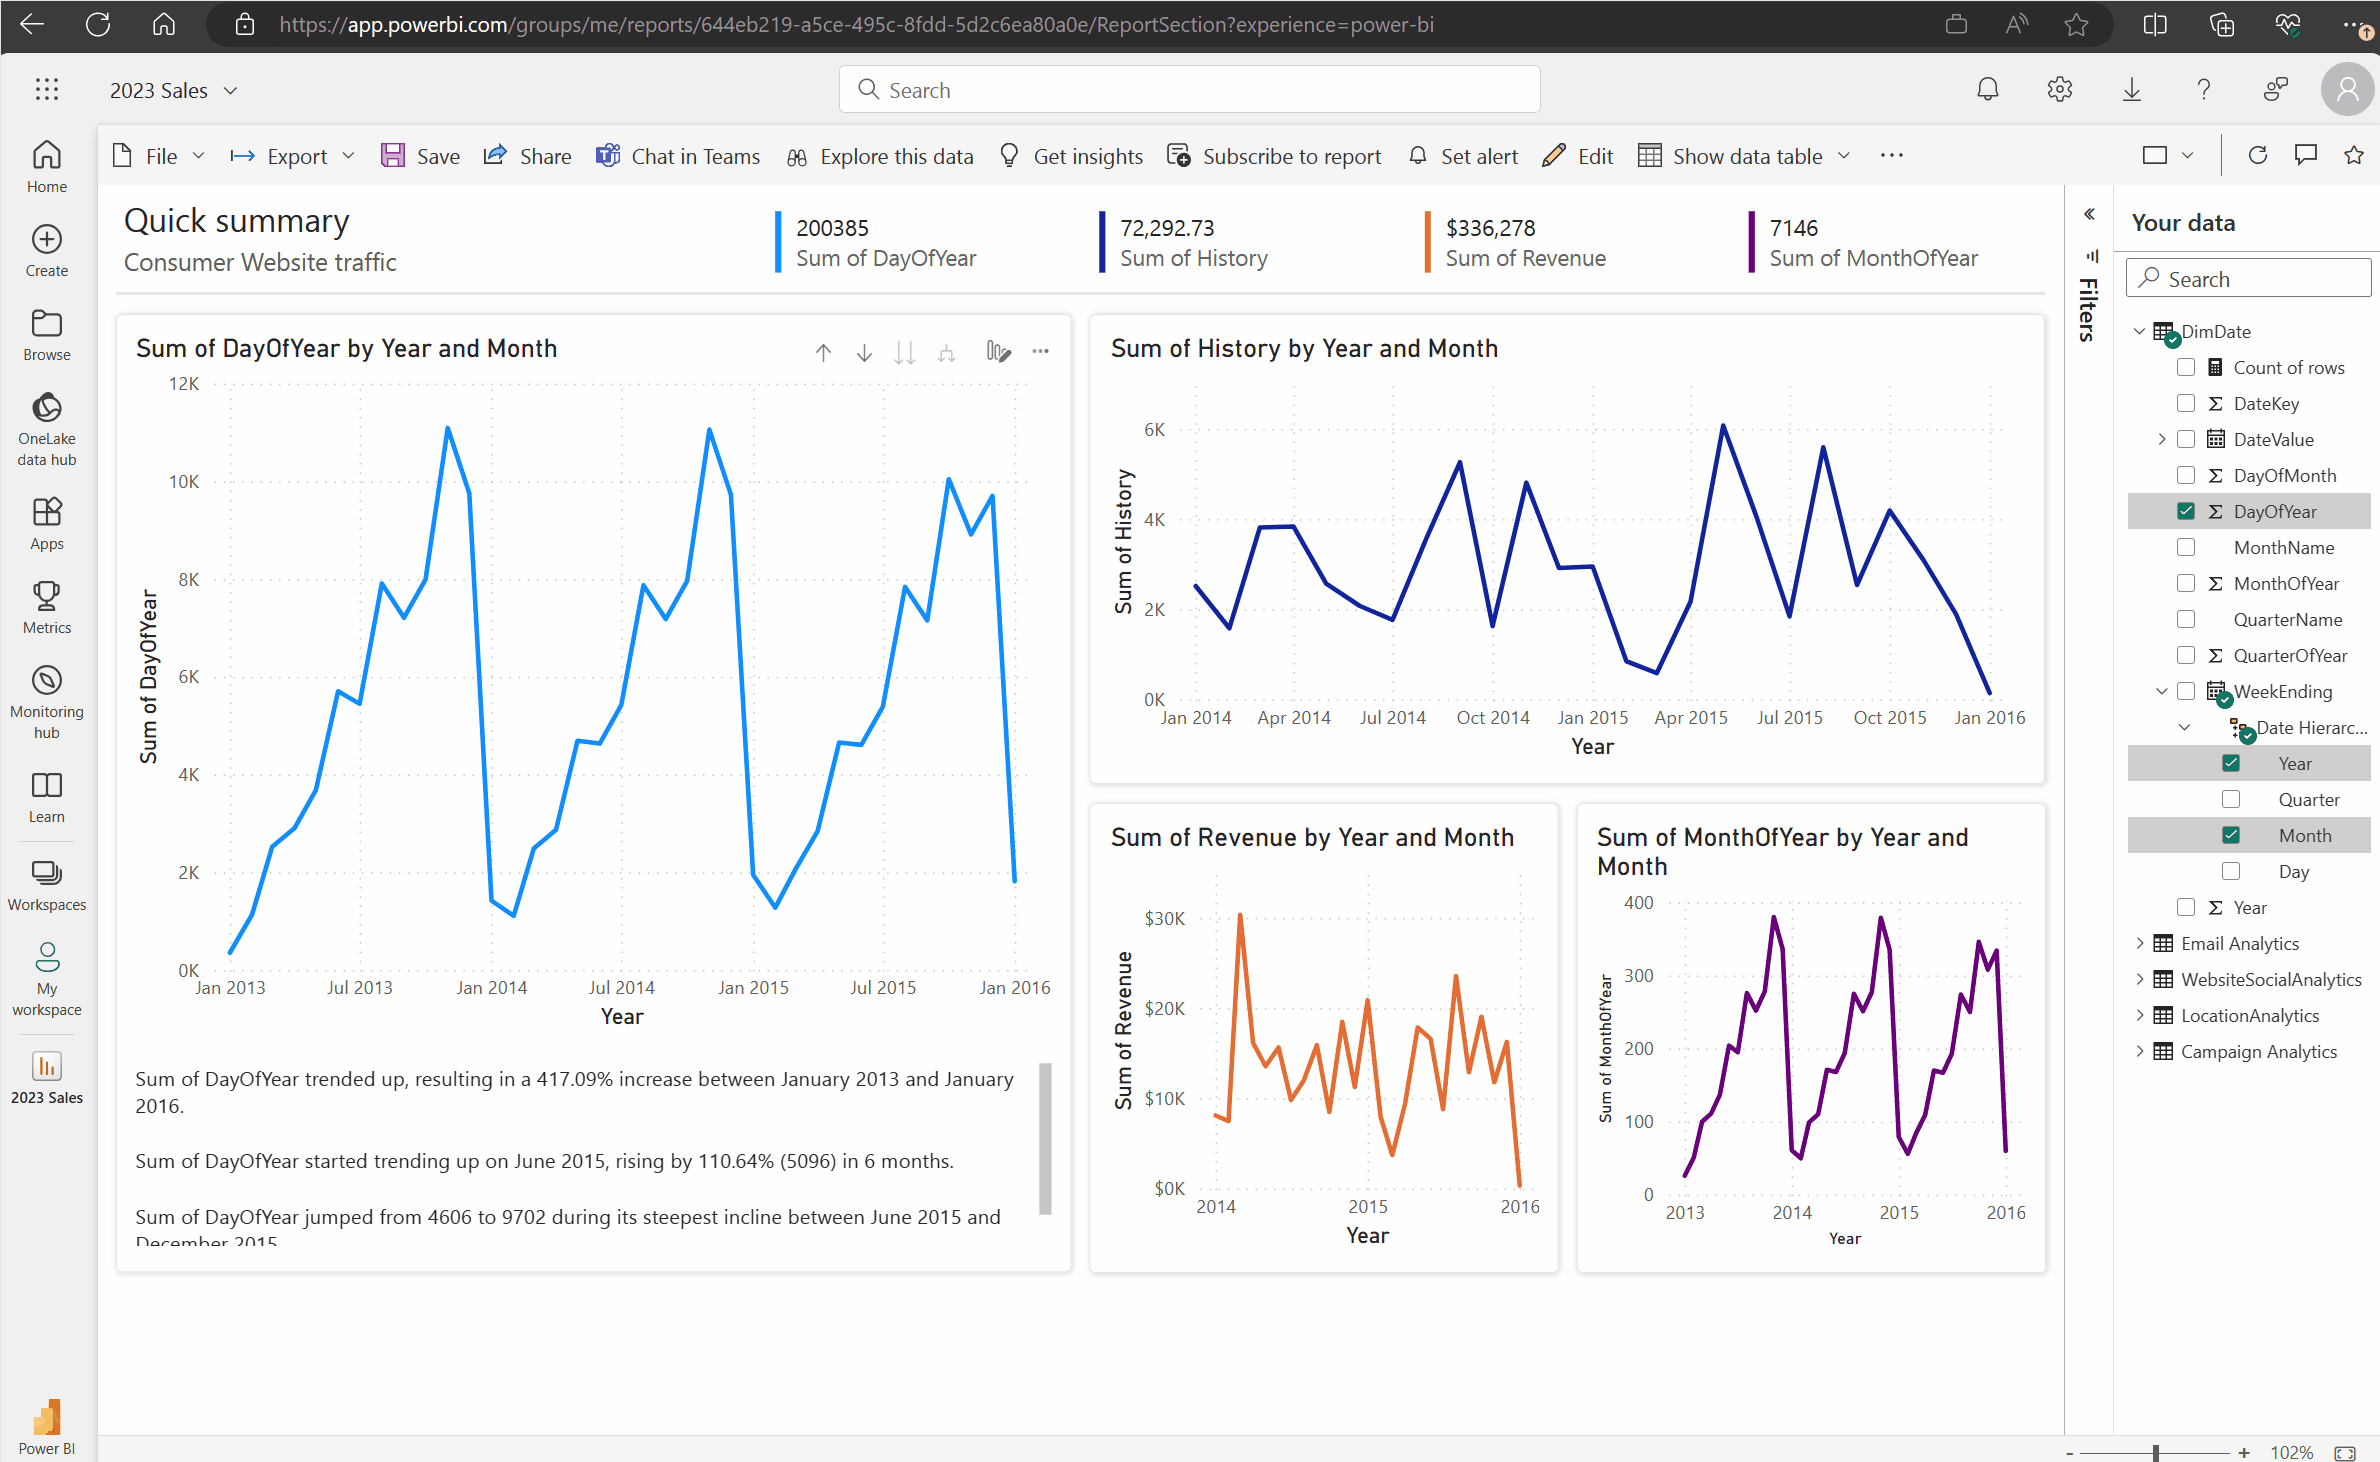The image size is (2380, 1462).
Task: Click the Subscribe to report icon
Action: tap(1178, 155)
